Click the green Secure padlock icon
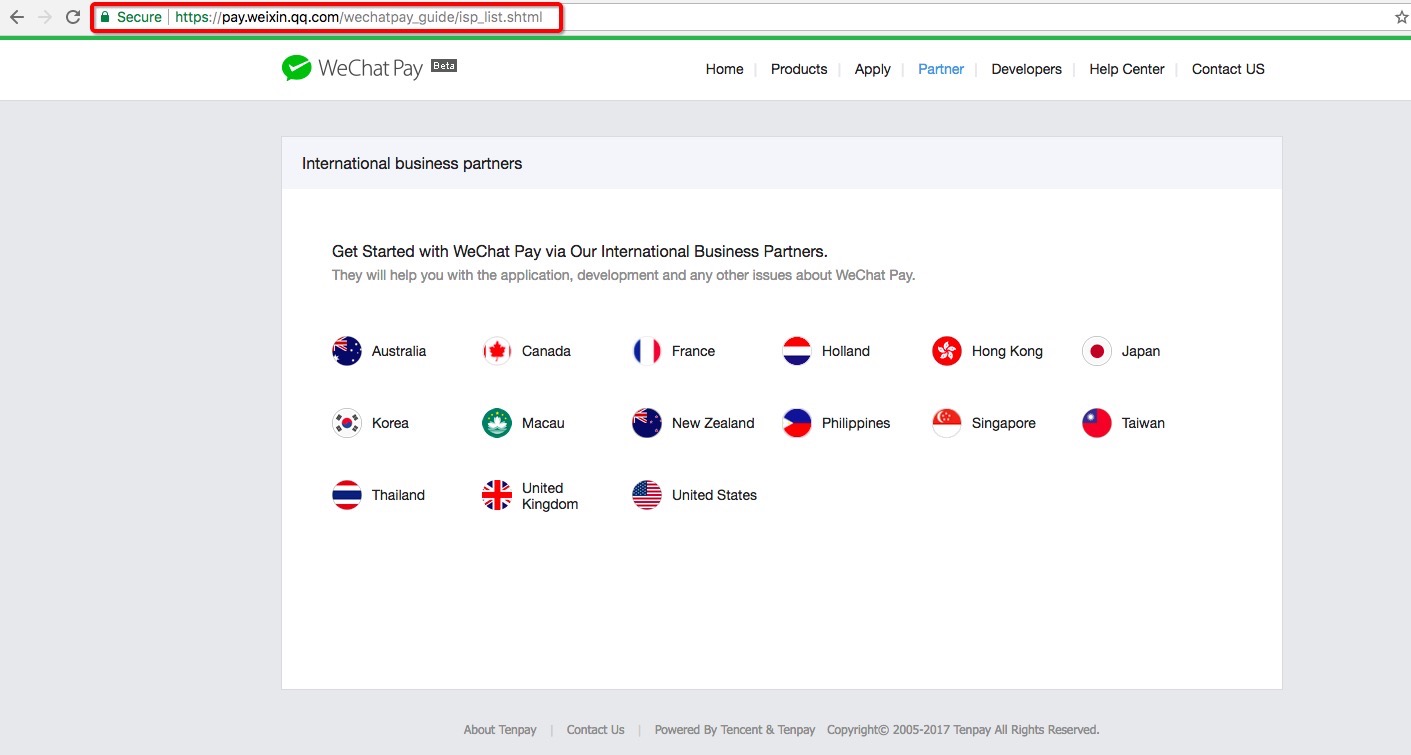Screen dimensions: 1411x755 click(x=105, y=17)
